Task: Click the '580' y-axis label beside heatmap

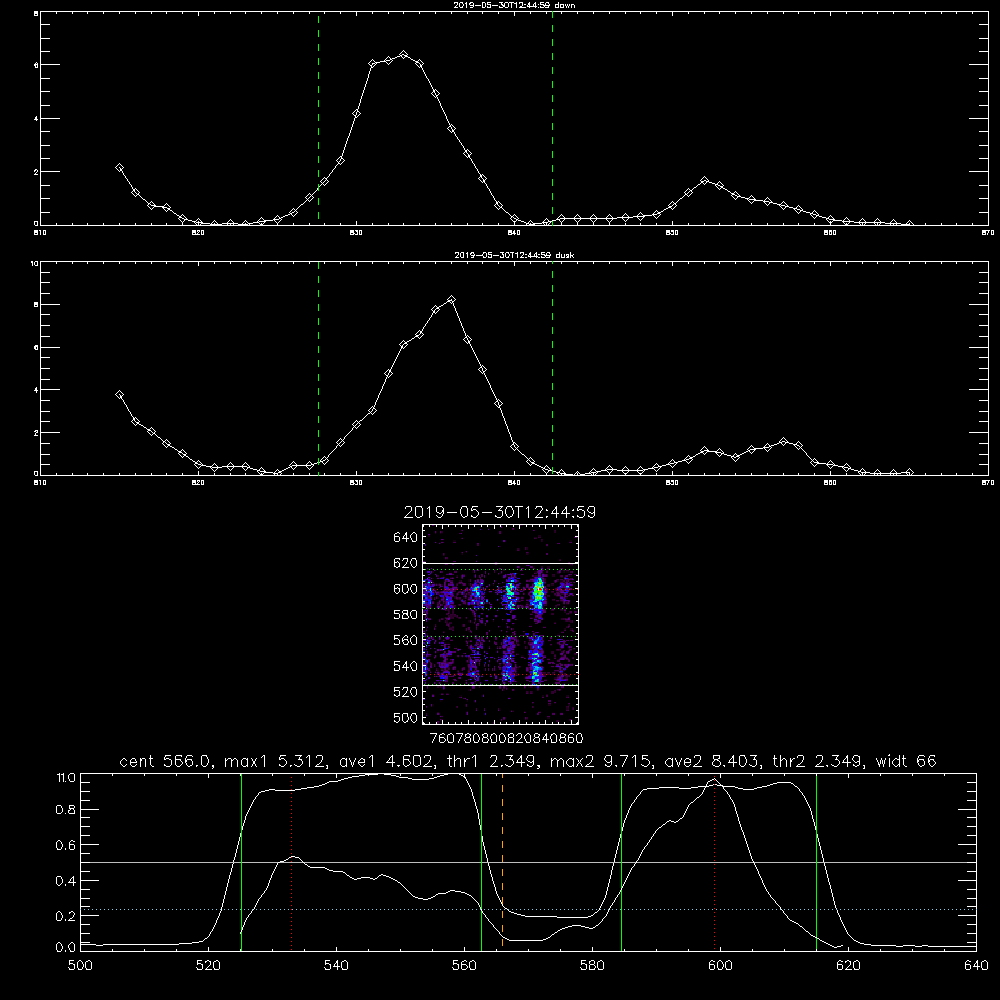Action: point(405,615)
